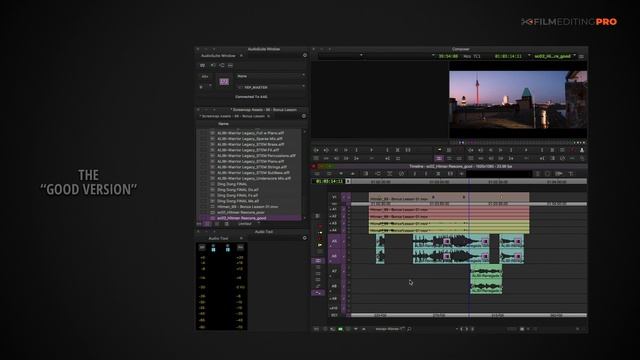Toggle the A1 track selector
The width and height of the screenshot is (640, 360).
coord(333,209)
